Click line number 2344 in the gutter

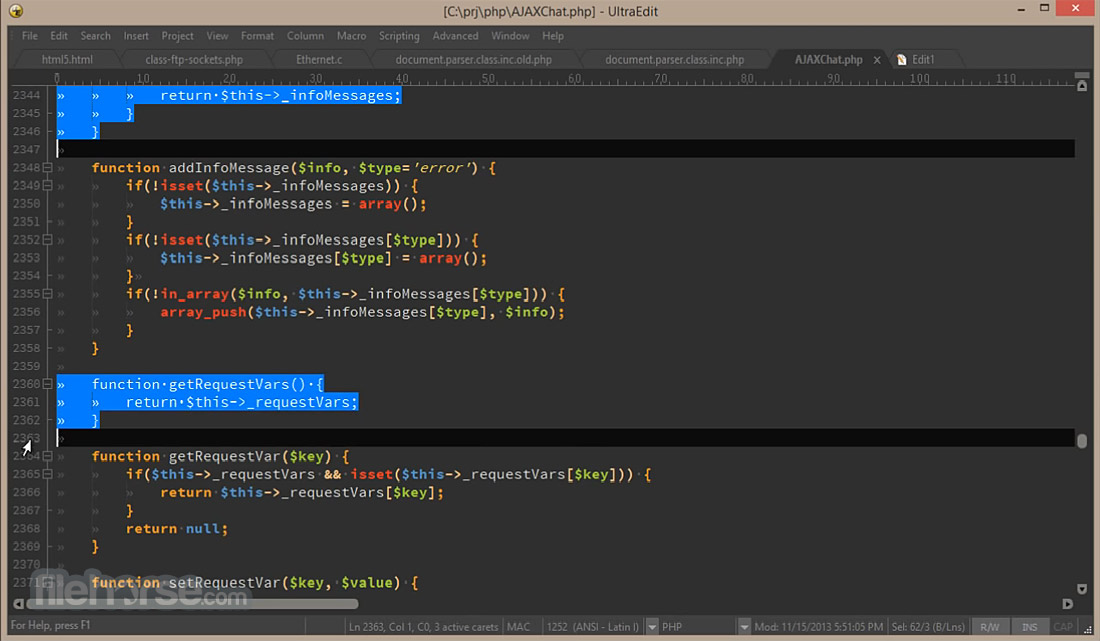[x=27, y=95]
